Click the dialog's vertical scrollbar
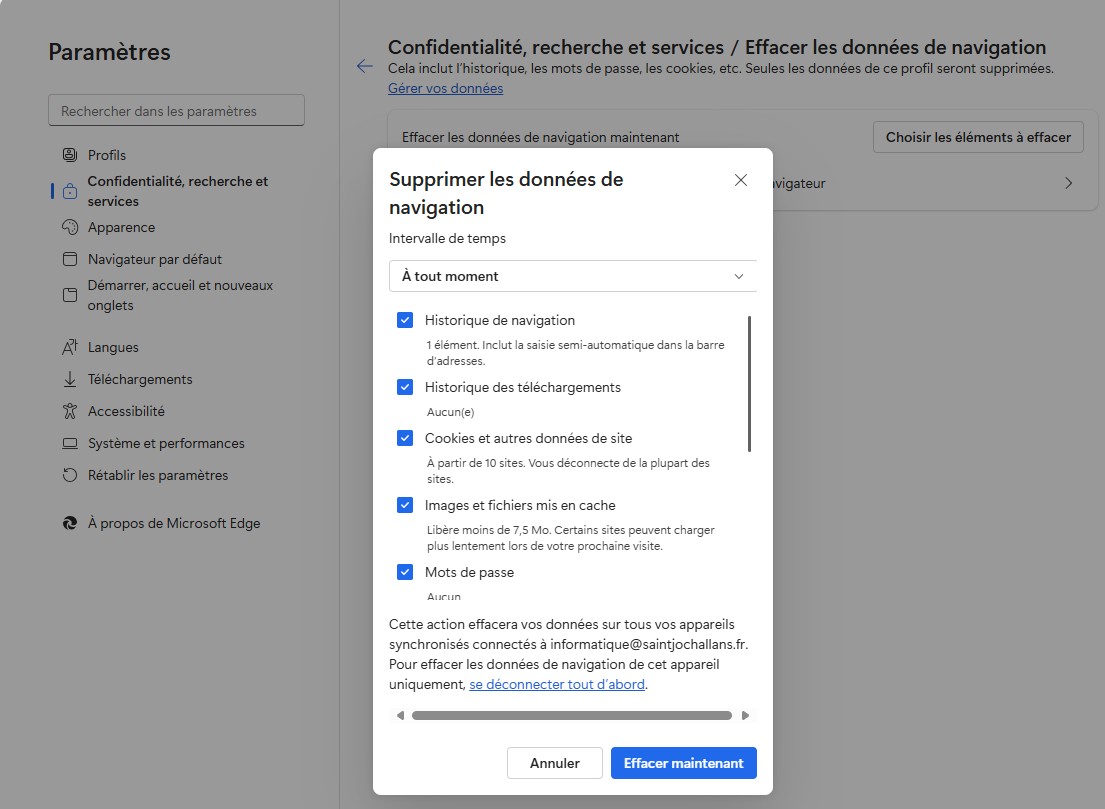This screenshot has height=809, width=1105. [x=749, y=384]
